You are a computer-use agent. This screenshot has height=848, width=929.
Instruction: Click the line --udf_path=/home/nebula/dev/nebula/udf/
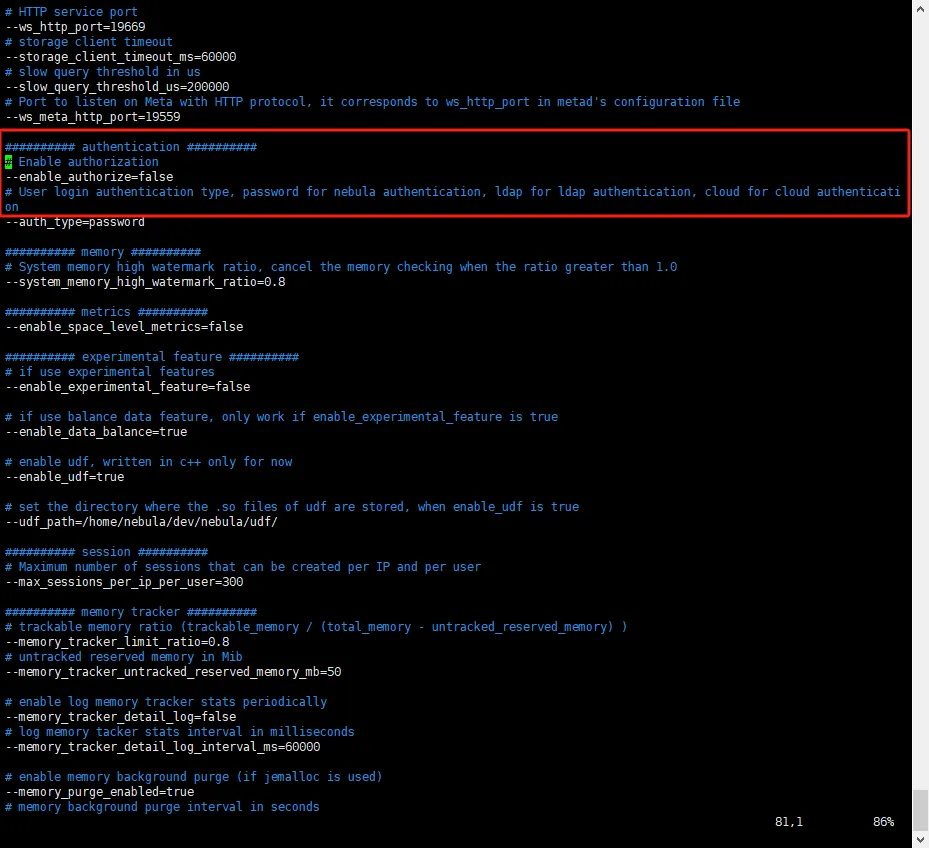click(x=142, y=521)
